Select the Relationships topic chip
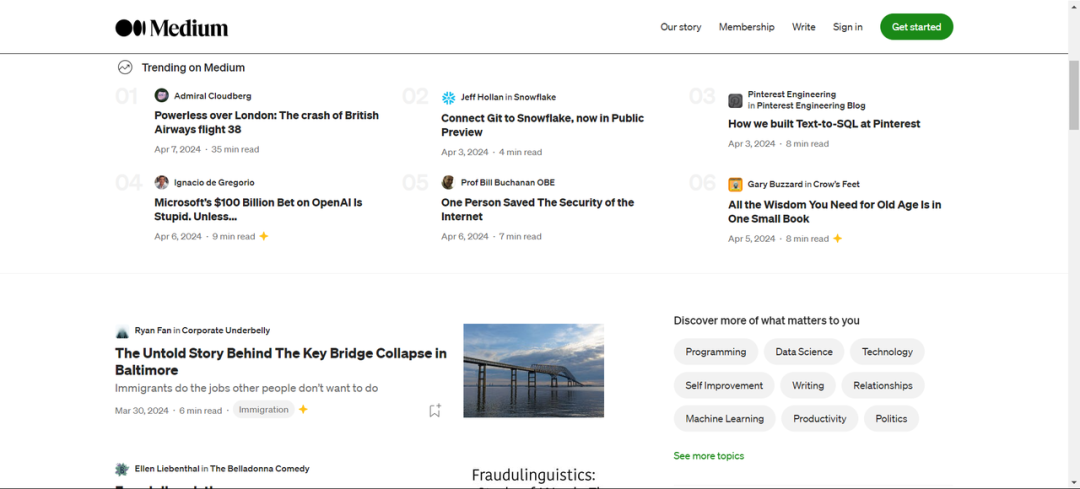Screen dimensions: 1080x489 (883, 386)
